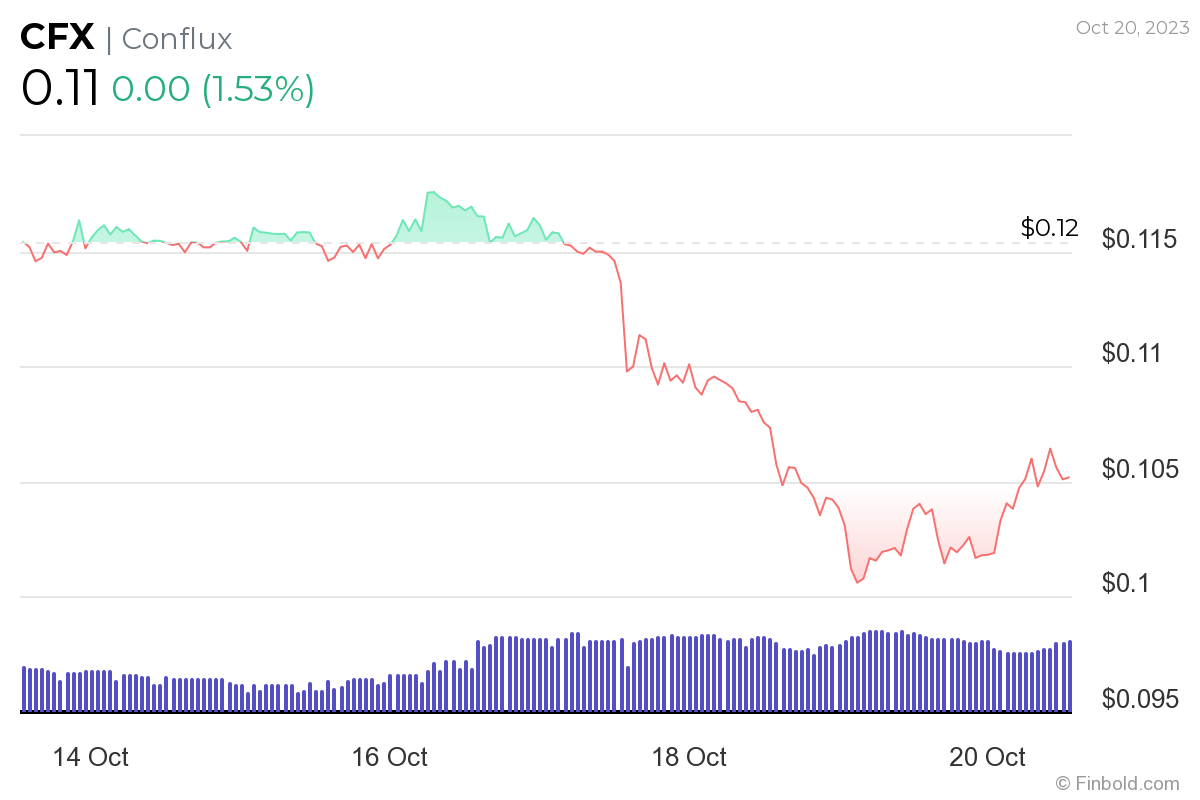1200x800 pixels.
Task: Select the $0.095 y-axis label
Action: click(x=1139, y=698)
